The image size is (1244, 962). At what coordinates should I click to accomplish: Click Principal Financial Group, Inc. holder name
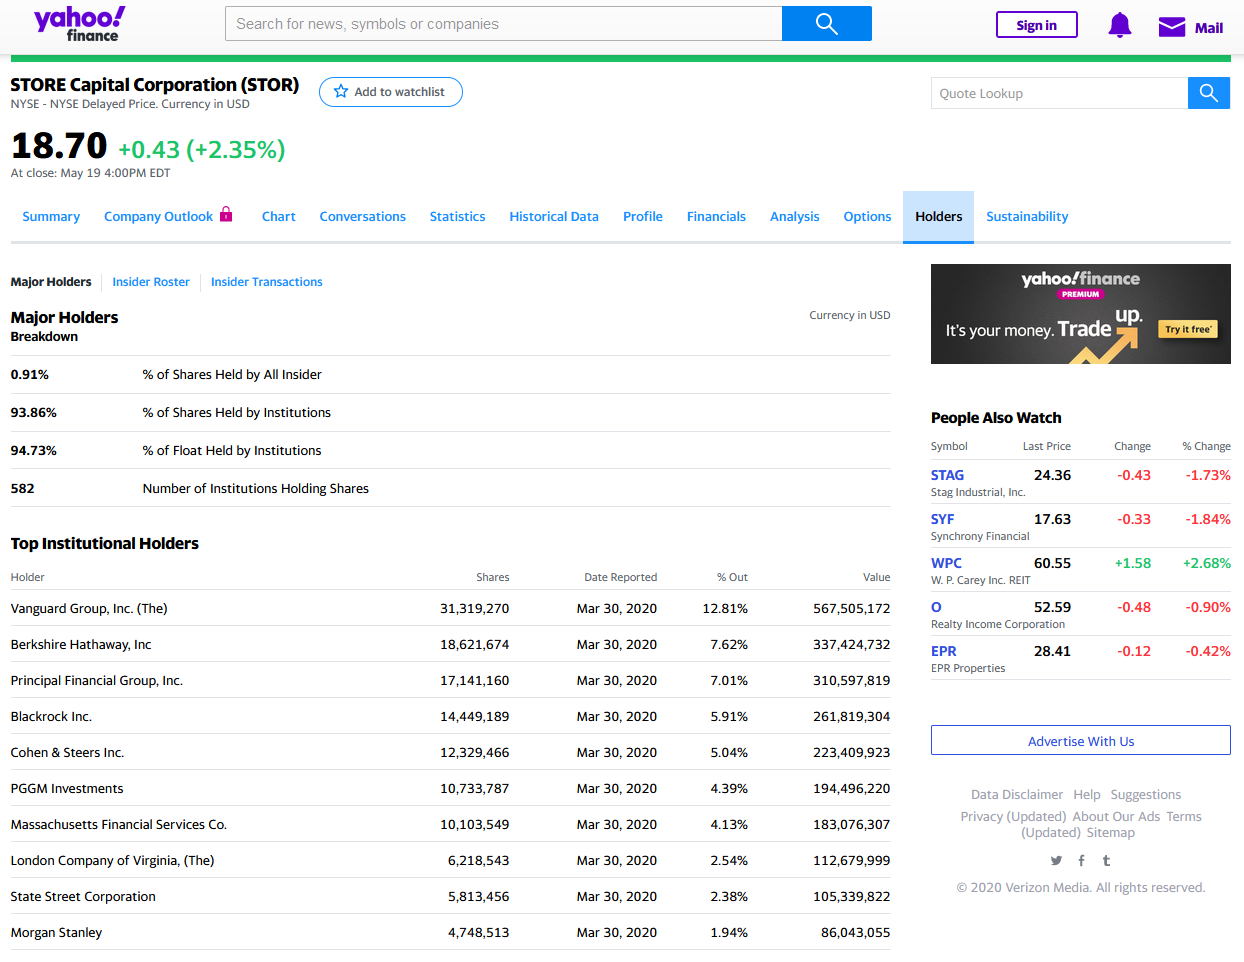tap(97, 681)
